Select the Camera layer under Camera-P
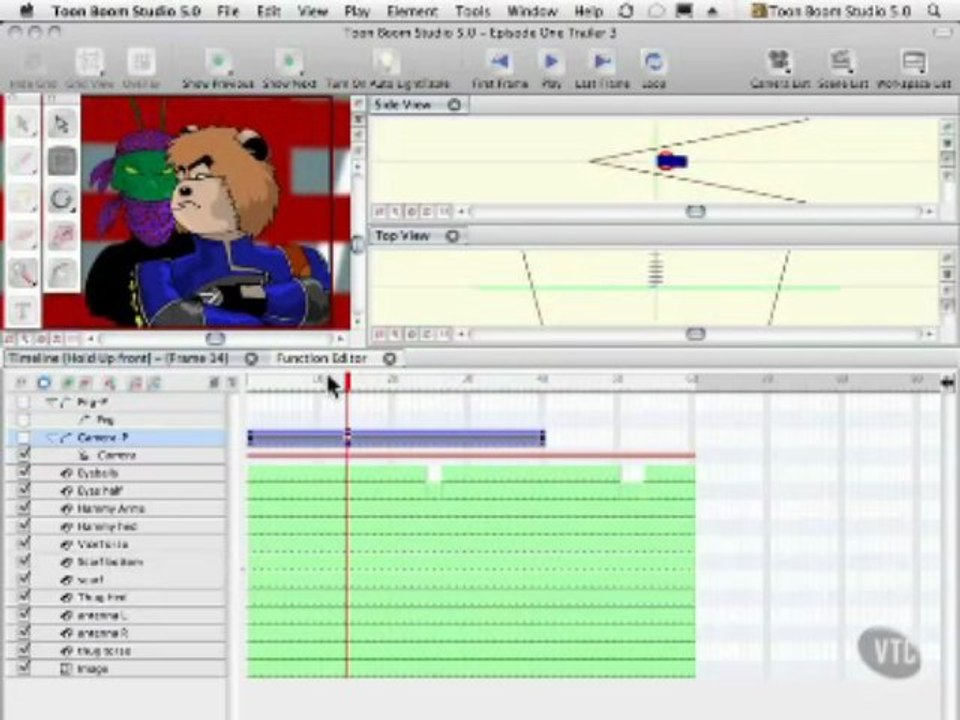The height and width of the screenshot is (720, 960). click(116, 456)
